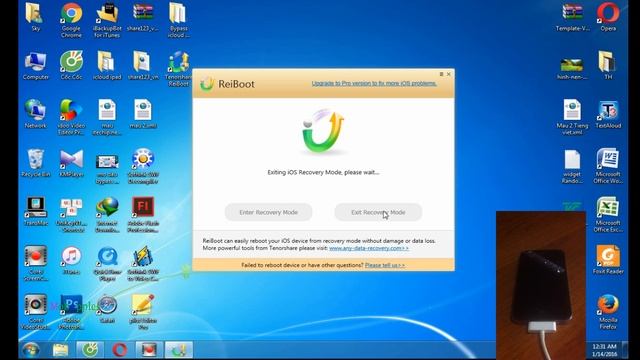
Task: Select the icloud ipad folder
Action: tap(107, 65)
